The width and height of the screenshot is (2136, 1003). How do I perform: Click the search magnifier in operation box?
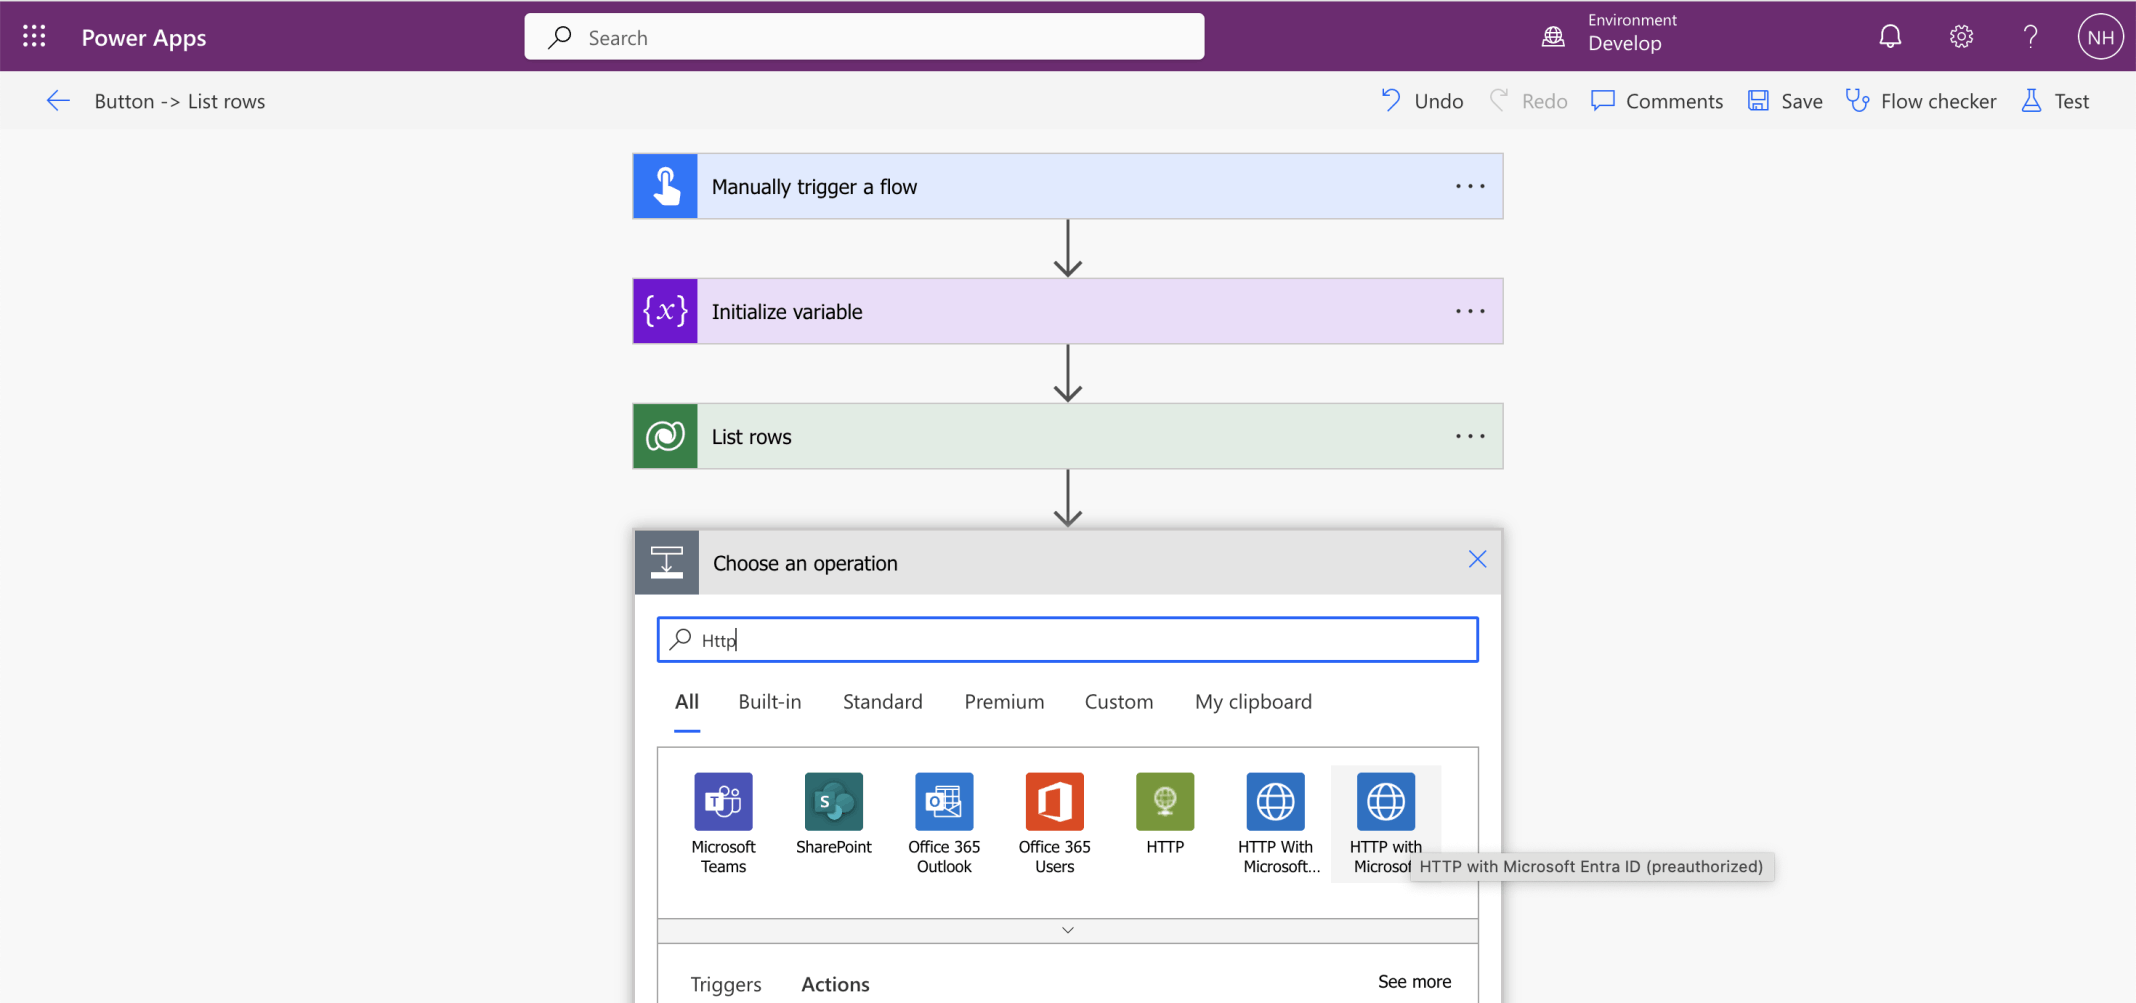[681, 639]
